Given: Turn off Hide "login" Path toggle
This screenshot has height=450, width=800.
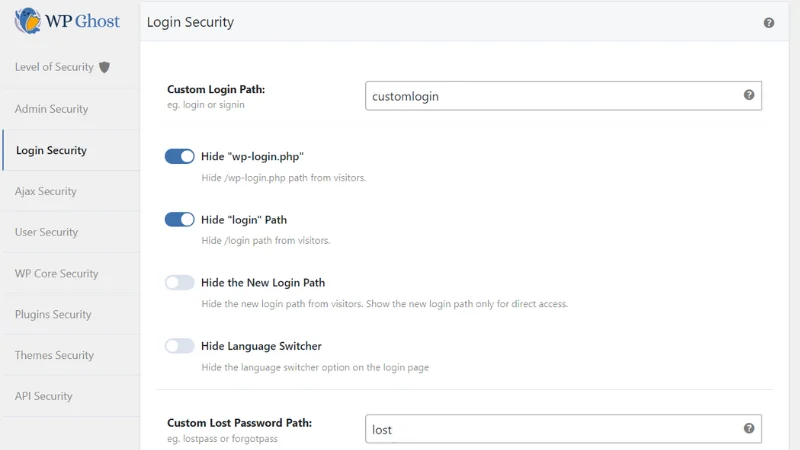Looking at the screenshot, I should [180, 220].
